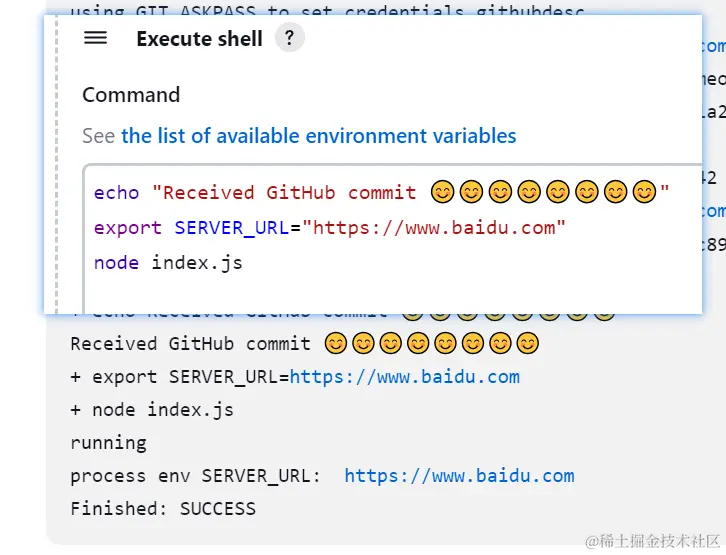Click the "running" console output line

(x=108, y=443)
